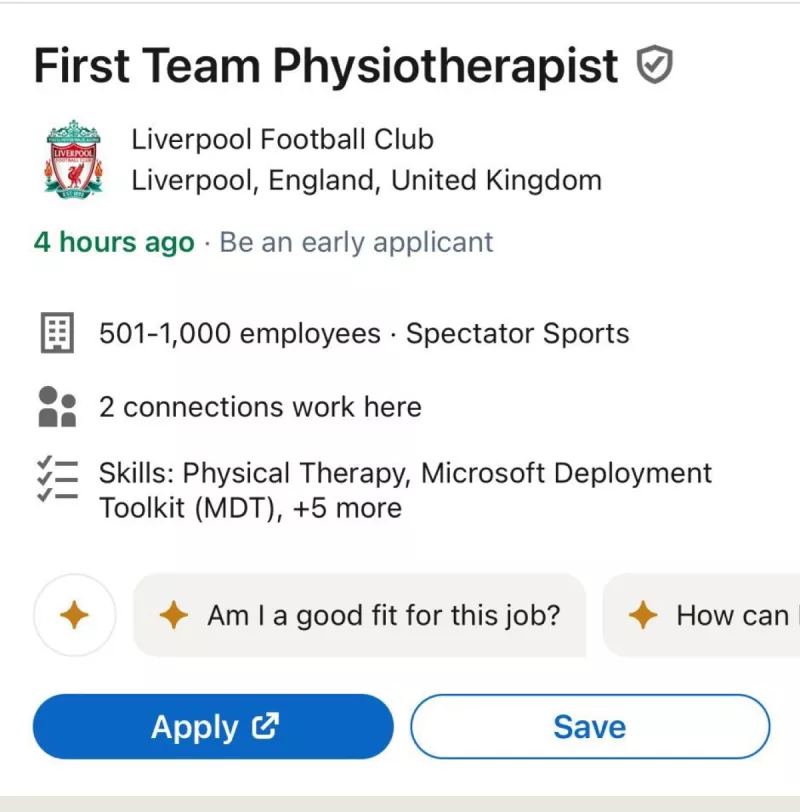Expand the '+5 more' skills

(x=347, y=508)
